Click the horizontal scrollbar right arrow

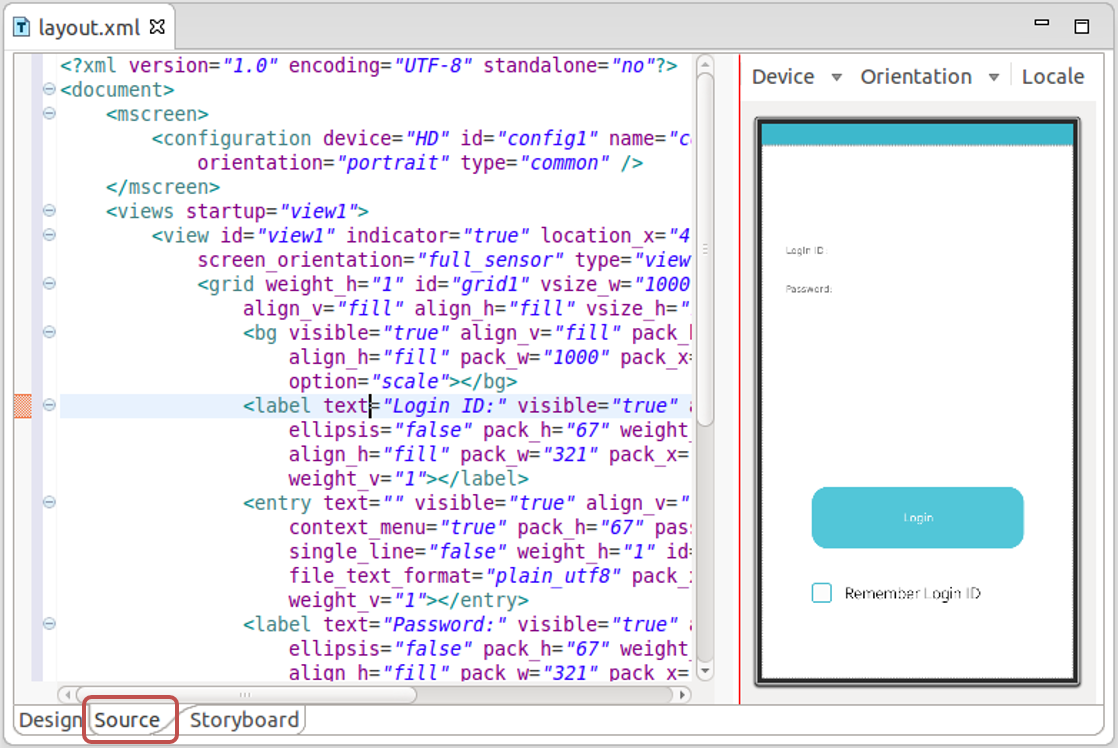683,694
